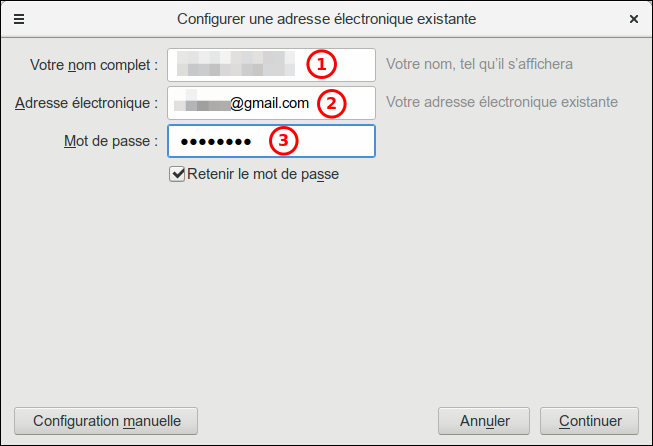Viewport: 653px width, 446px height.
Task: Click the '@gmail.com' text in the email field
Action: pos(270,102)
